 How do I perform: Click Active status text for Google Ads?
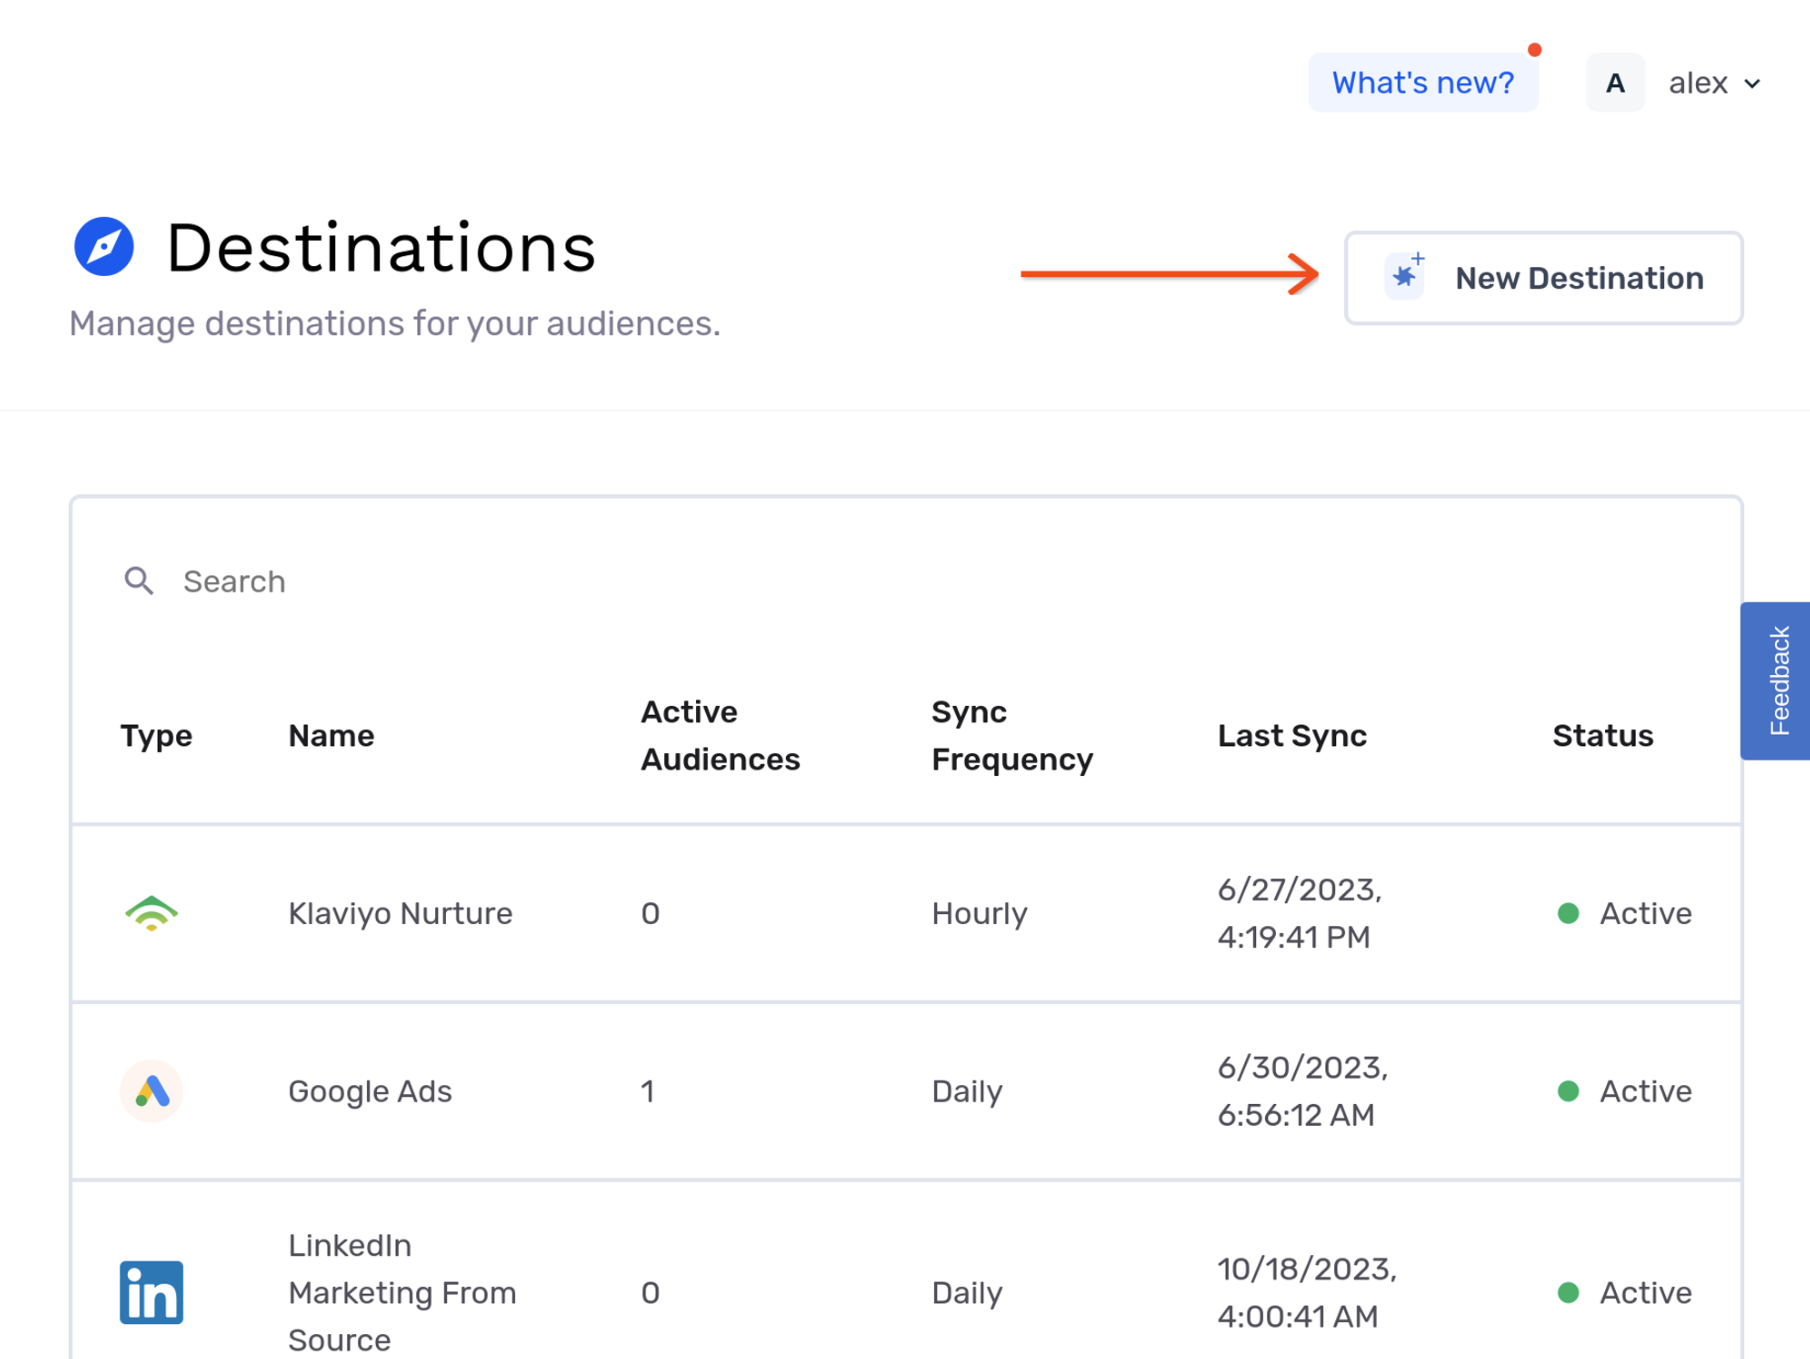point(1645,1091)
